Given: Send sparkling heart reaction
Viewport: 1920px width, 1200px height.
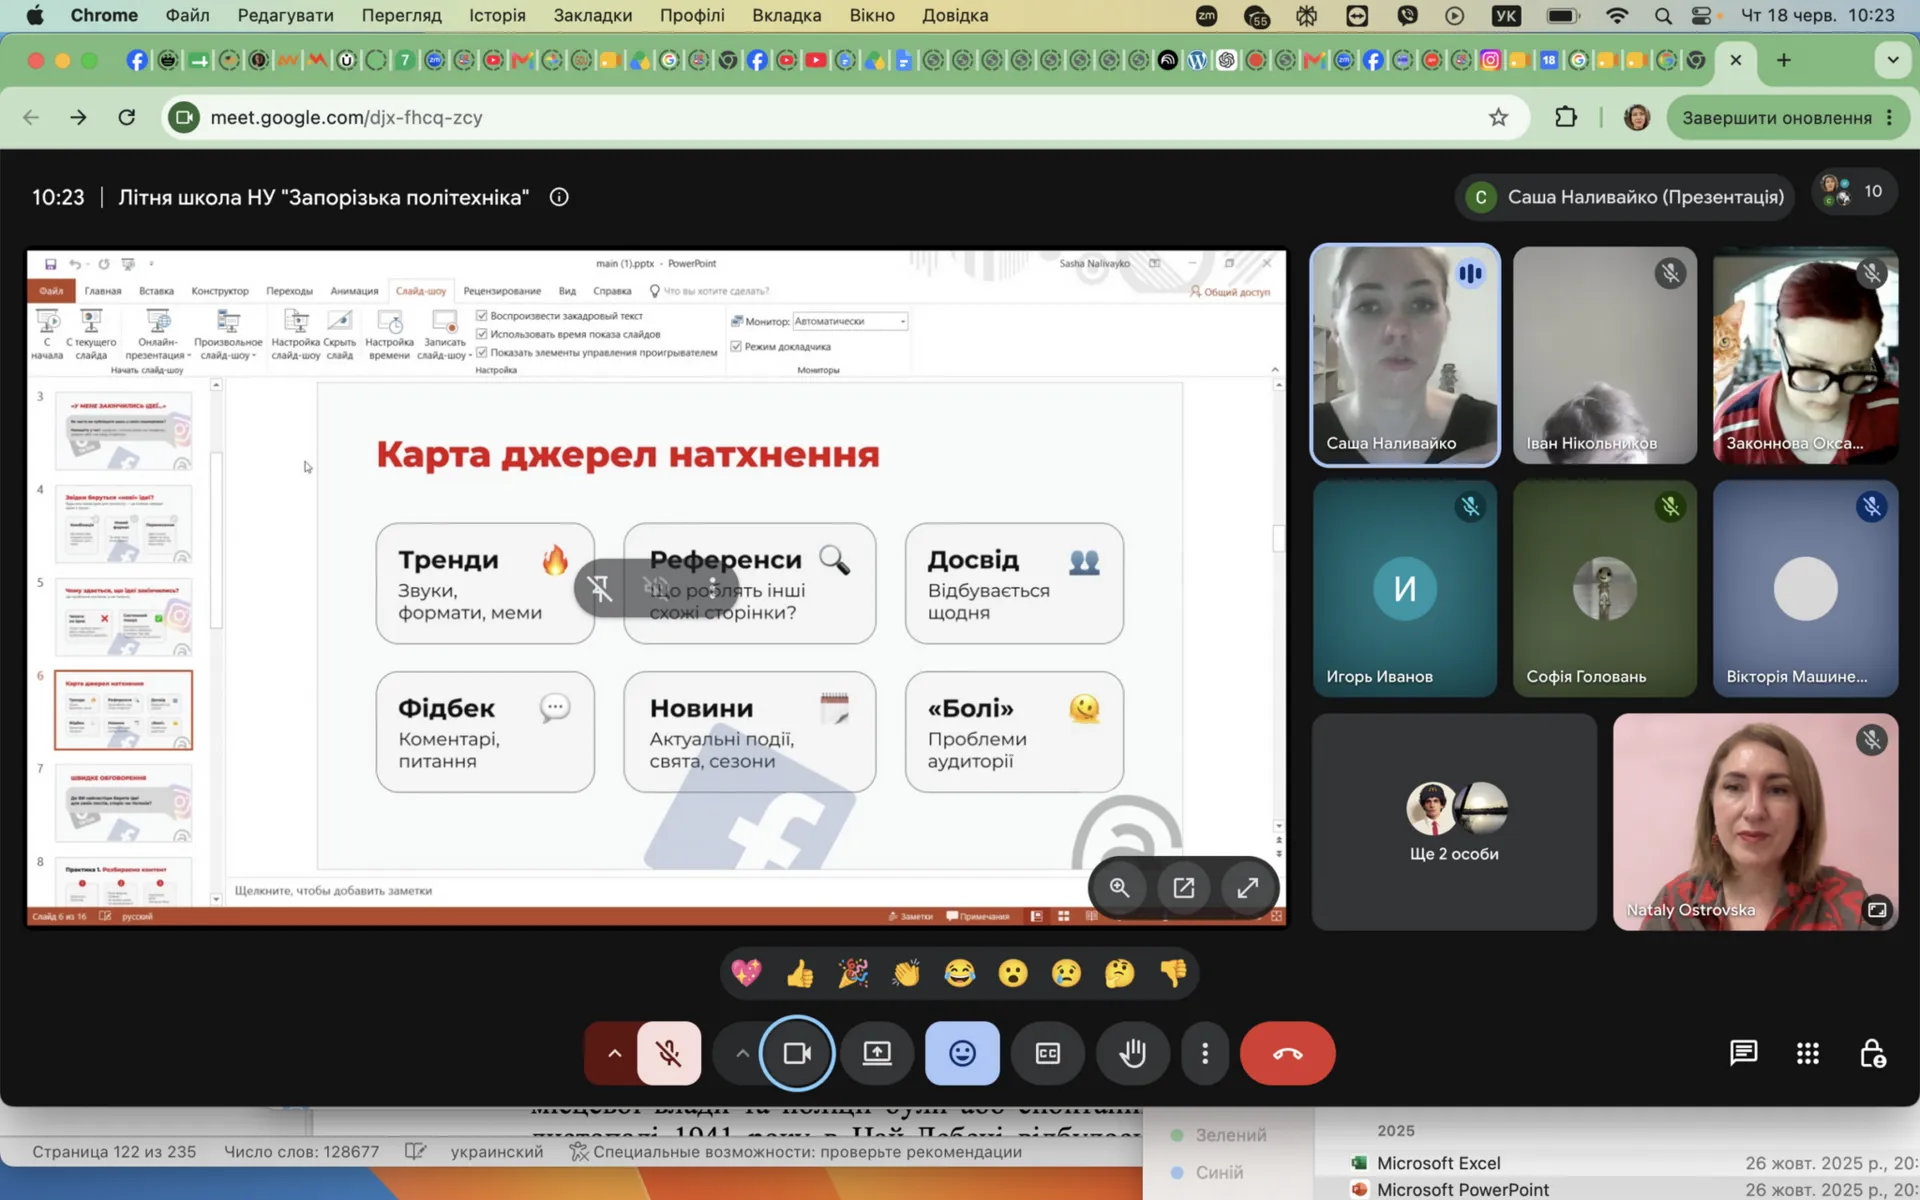Looking at the screenshot, I should point(746,973).
